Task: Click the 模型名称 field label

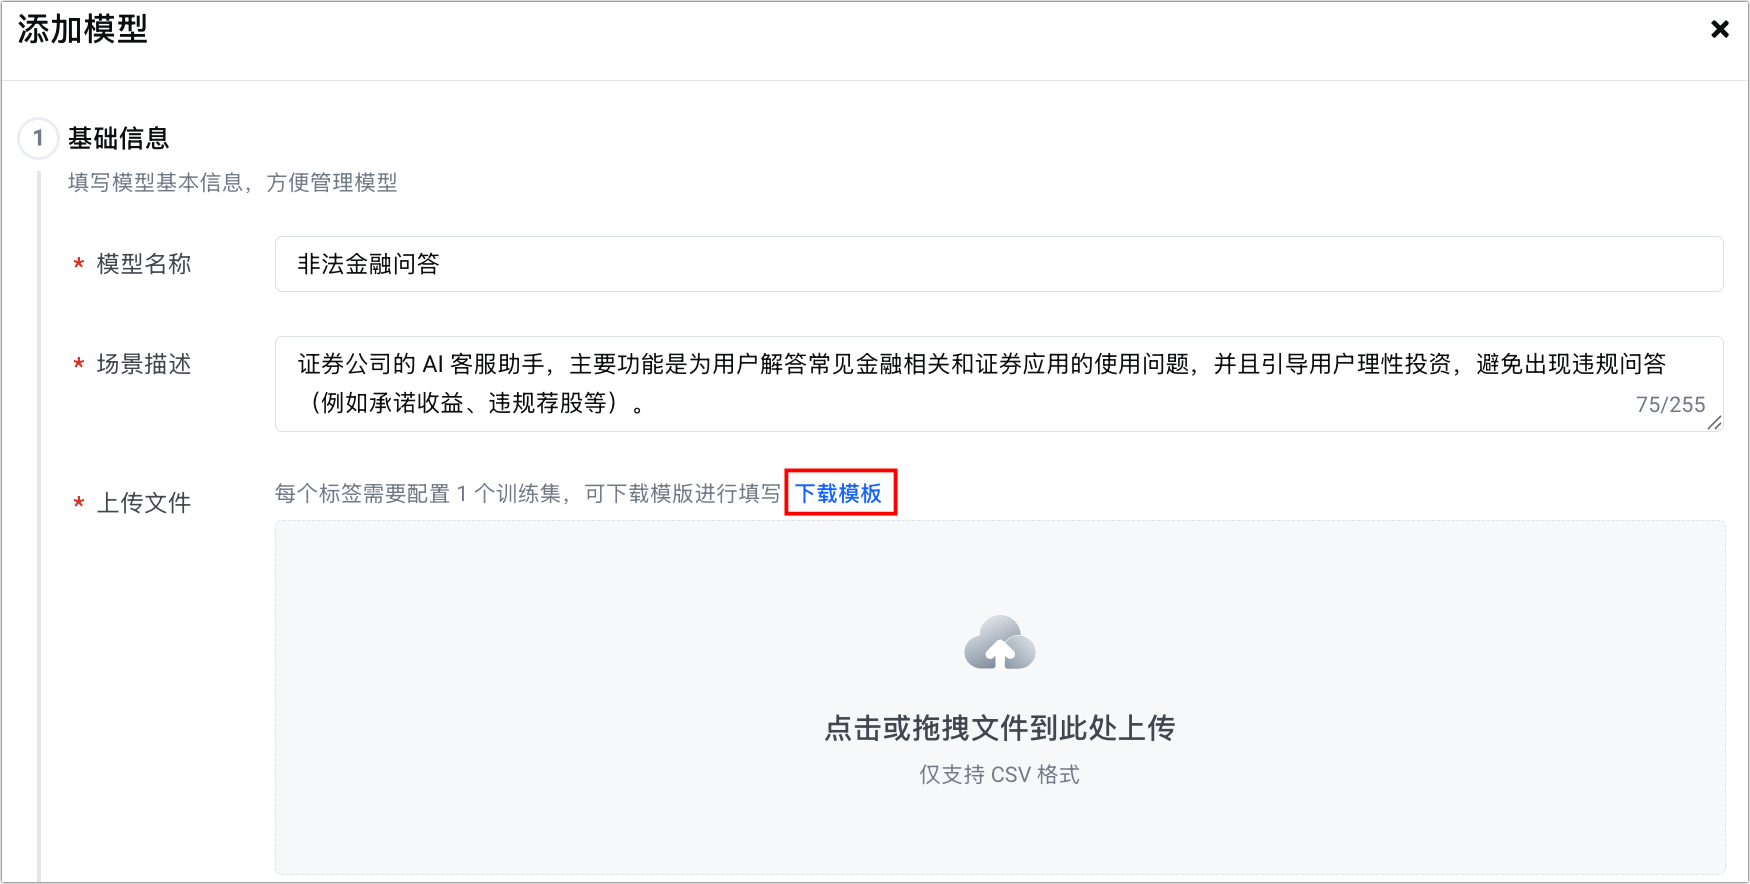Action: pos(144,264)
